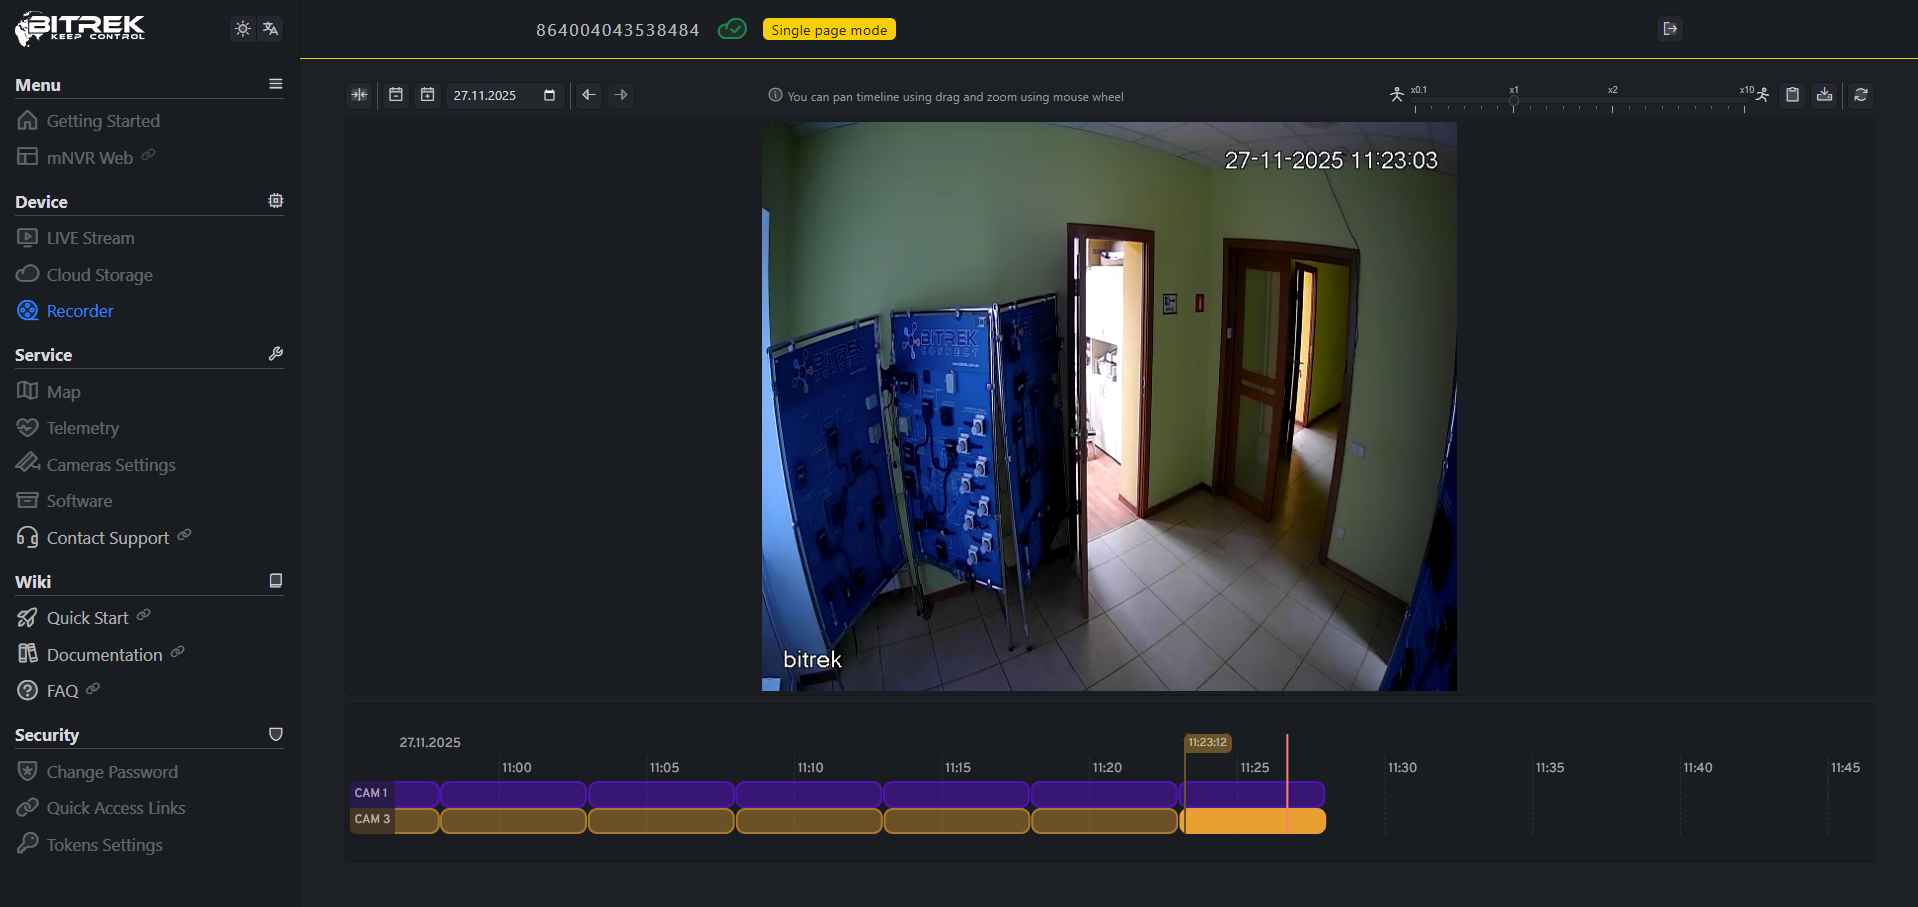Open the Documentation wiki link
1918x907 pixels.
click(x=104, y=655)
